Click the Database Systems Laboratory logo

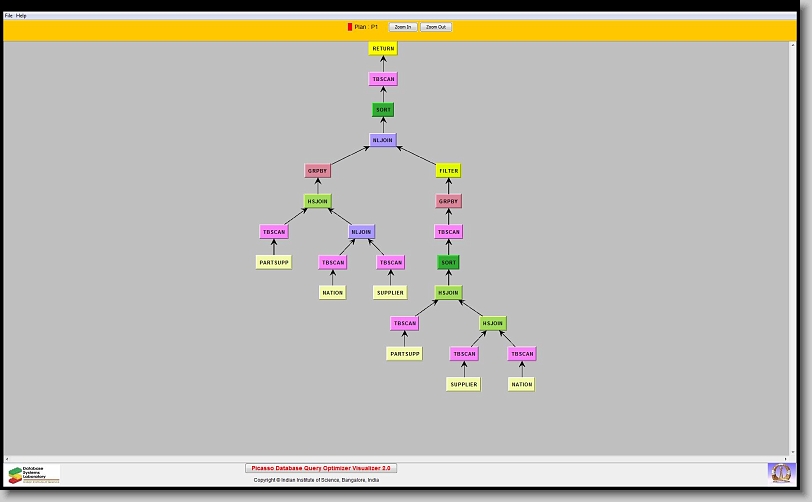34,473
